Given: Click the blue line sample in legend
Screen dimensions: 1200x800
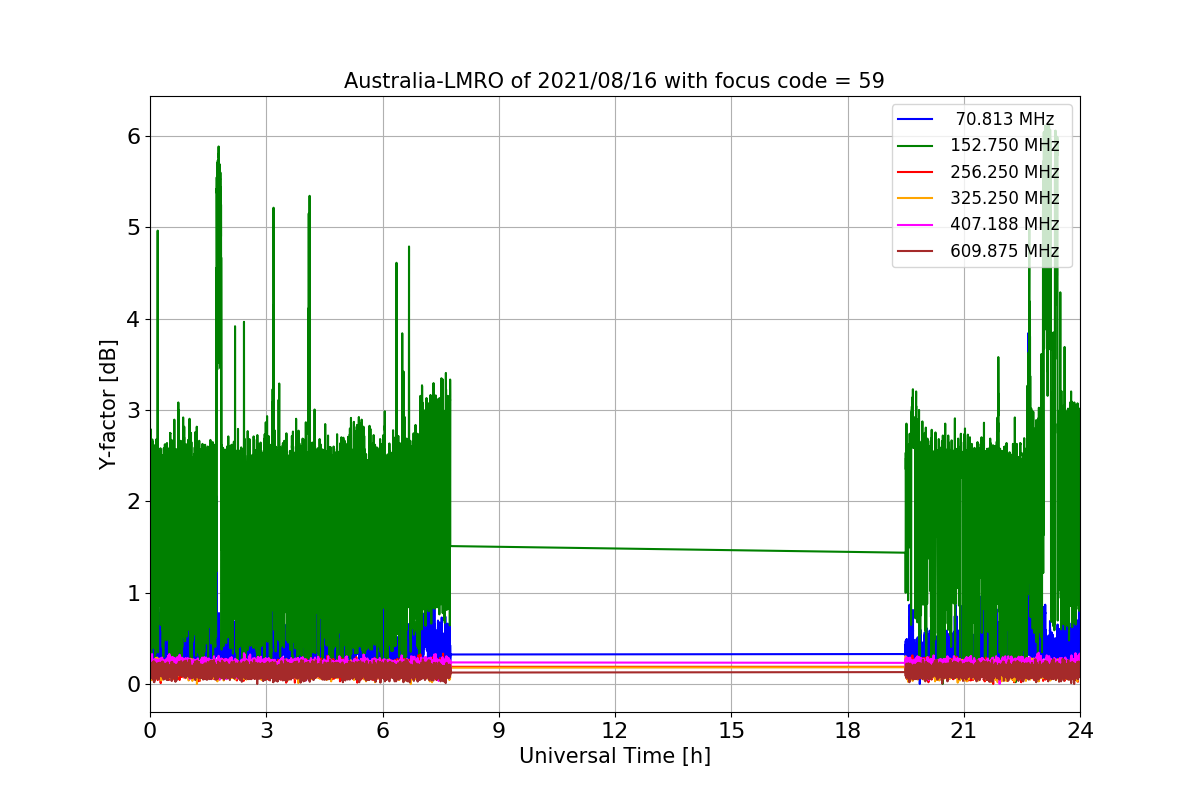Looking at the screenshot, I should 915,120.
